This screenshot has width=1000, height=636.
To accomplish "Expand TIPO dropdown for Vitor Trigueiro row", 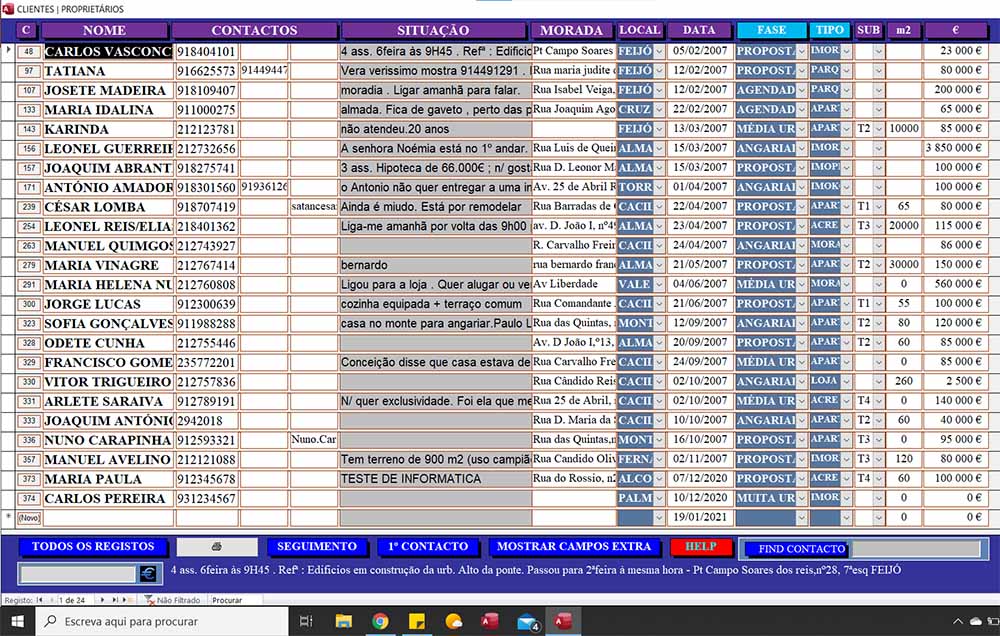I will 846,381.
